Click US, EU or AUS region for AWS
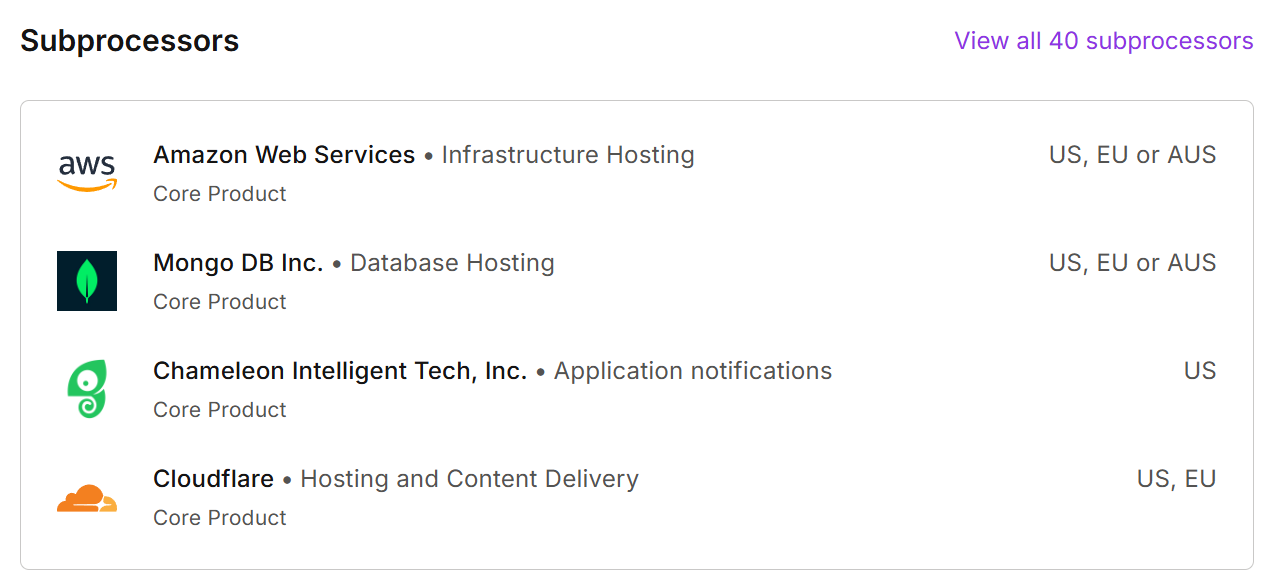The image size is (1273, 588). (x=1132, y=155)
